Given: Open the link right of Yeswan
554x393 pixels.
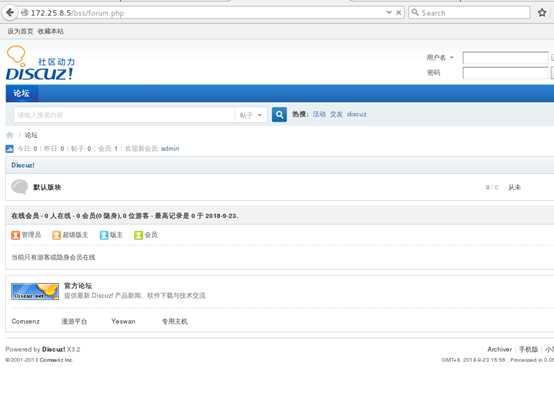Looking at the screenshot, I should point(175,321).
